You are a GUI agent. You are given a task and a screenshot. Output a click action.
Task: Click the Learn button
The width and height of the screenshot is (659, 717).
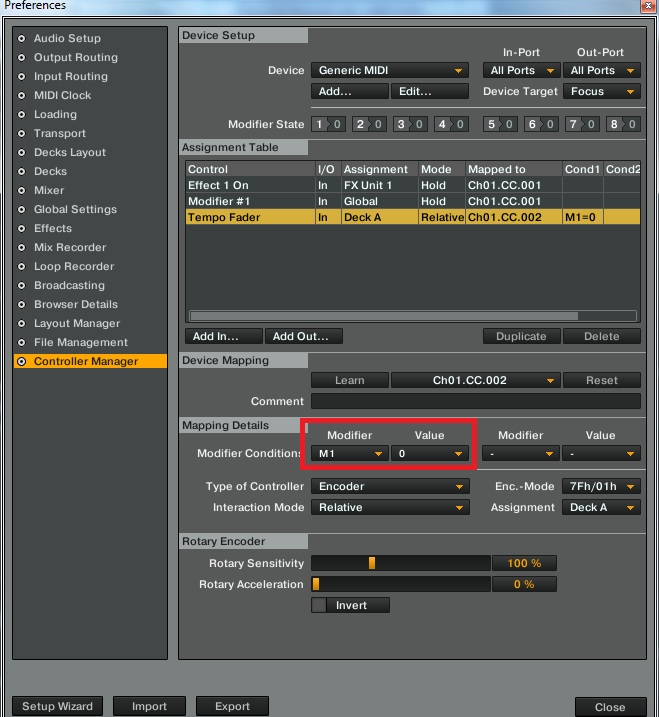point(350,380)
